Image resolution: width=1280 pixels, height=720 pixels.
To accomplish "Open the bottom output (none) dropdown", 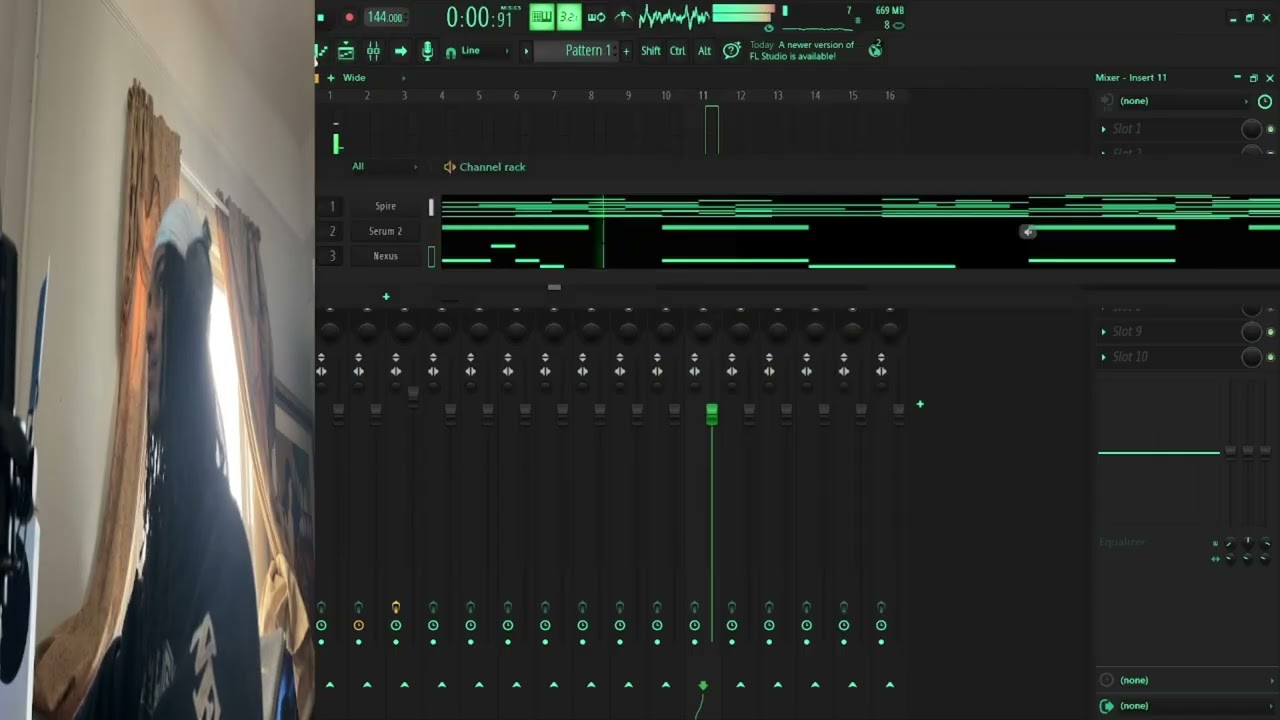I will pos(1187,706).
